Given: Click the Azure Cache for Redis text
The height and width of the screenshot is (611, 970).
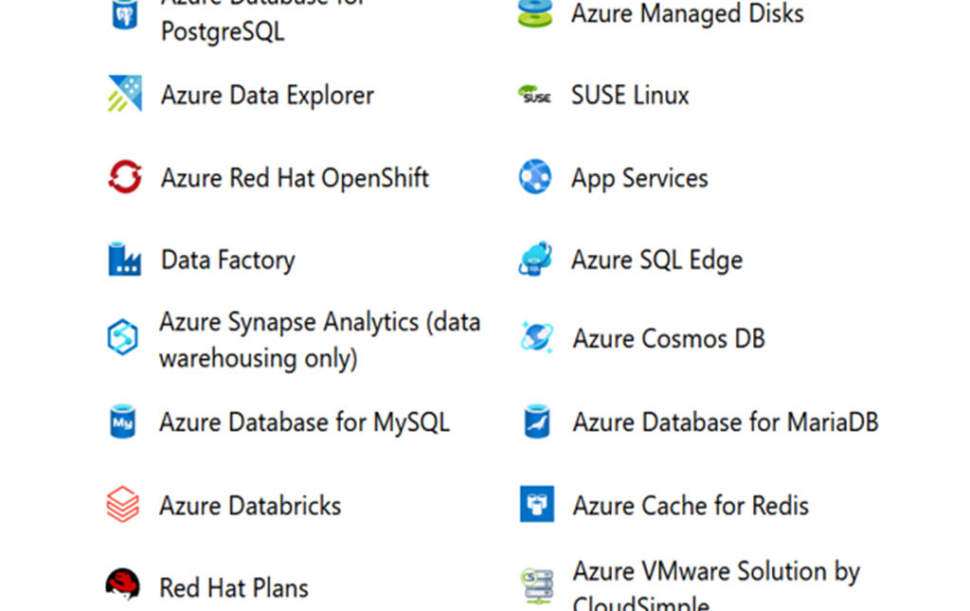Looking at the screenshot, I should coord(690,506).
